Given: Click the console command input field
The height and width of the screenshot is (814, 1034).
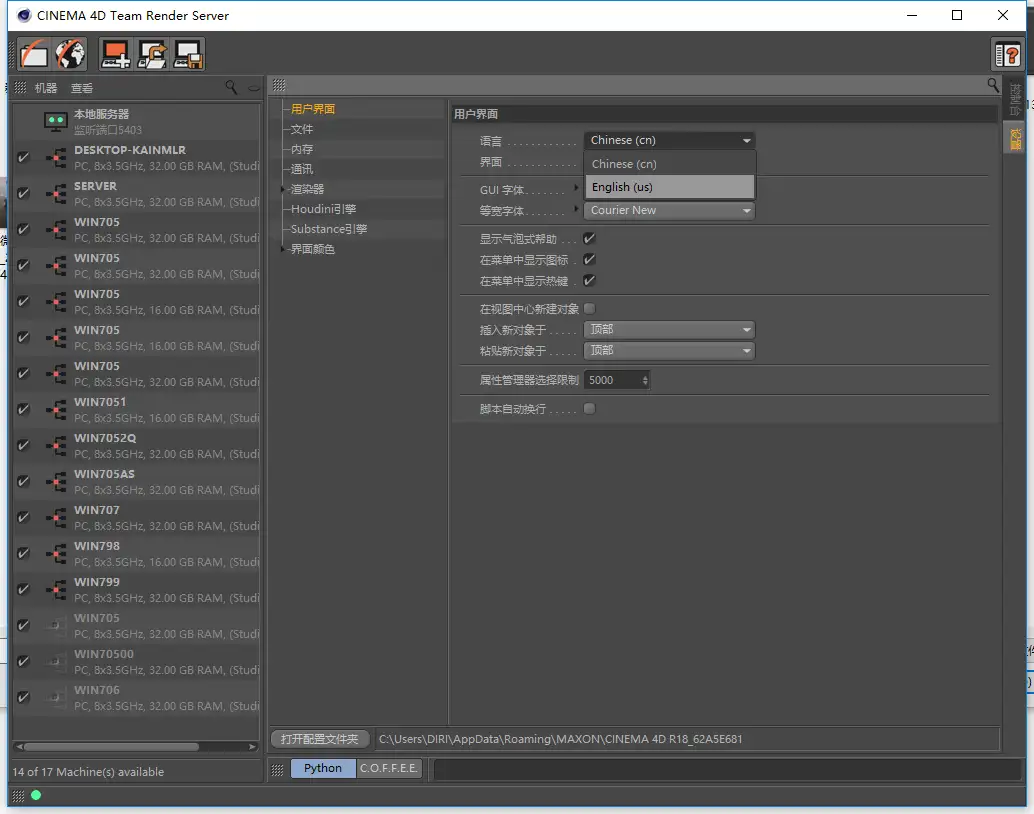Looking at the screenshot, I should [727, 769].
